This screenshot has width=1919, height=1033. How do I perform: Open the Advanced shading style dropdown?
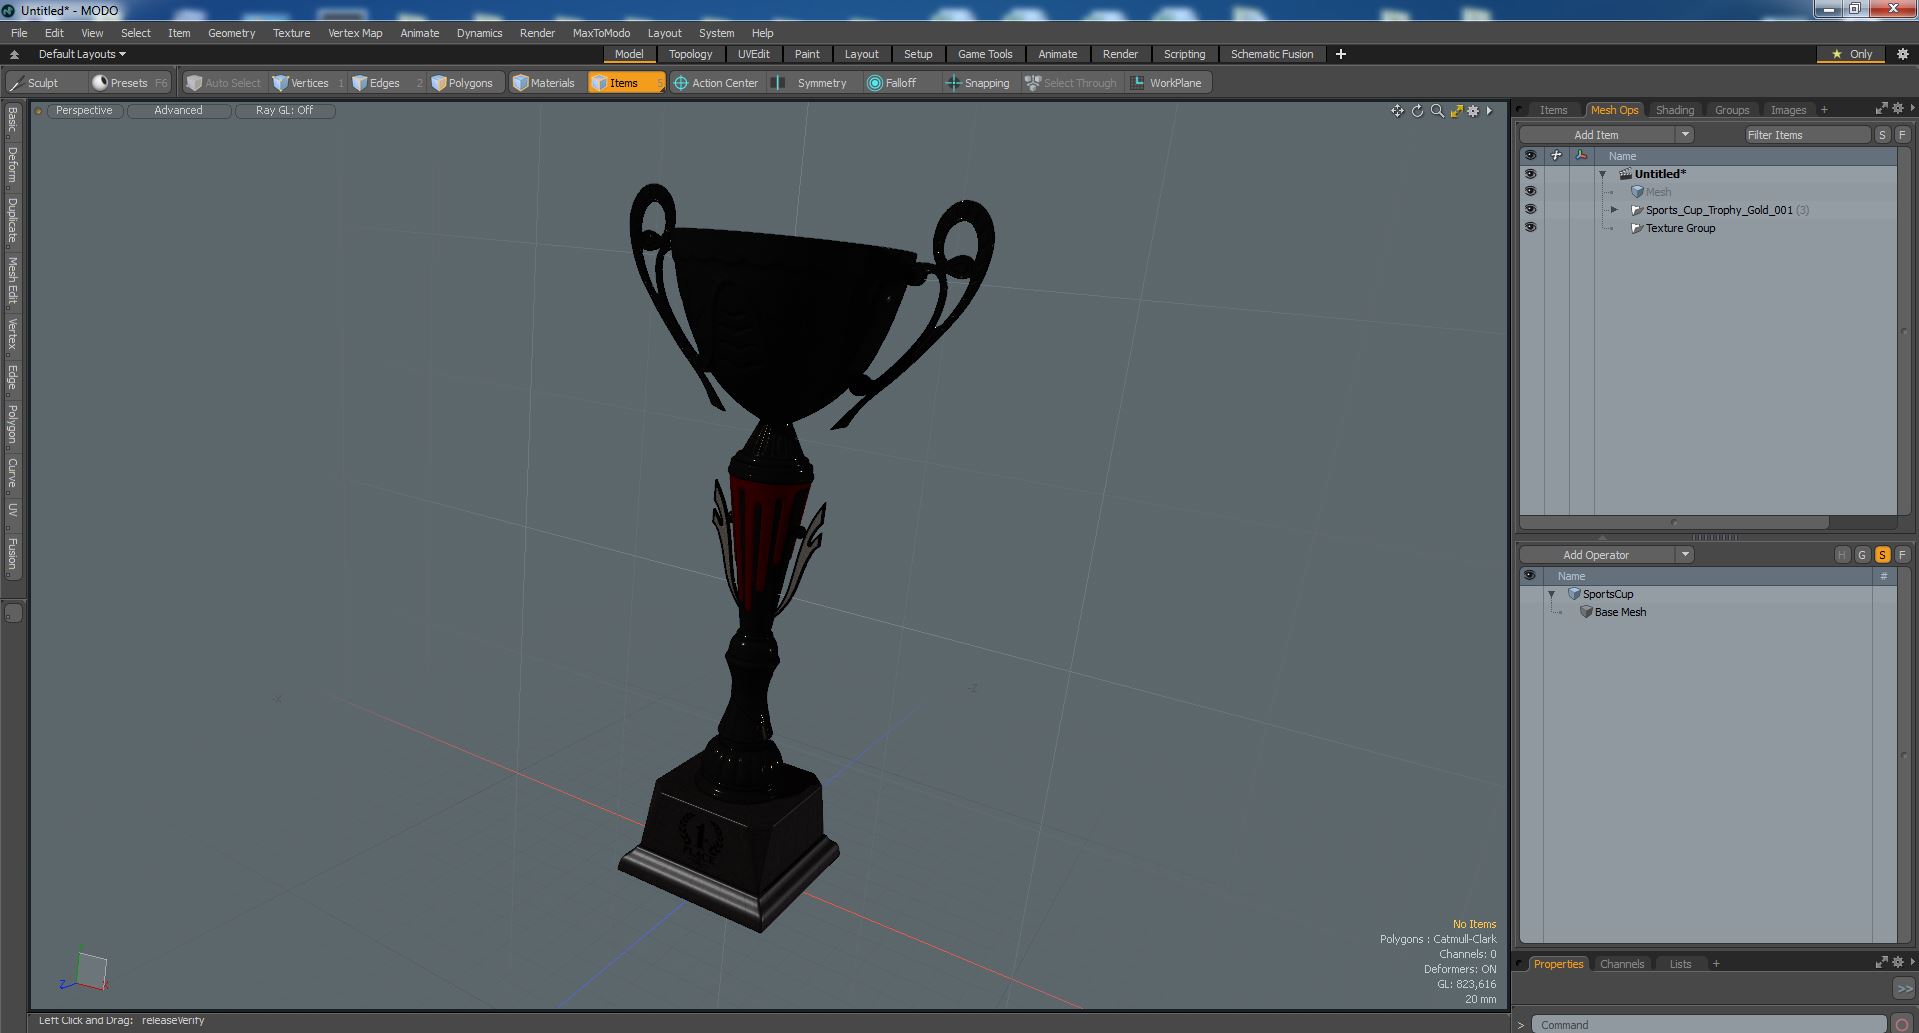178,111
